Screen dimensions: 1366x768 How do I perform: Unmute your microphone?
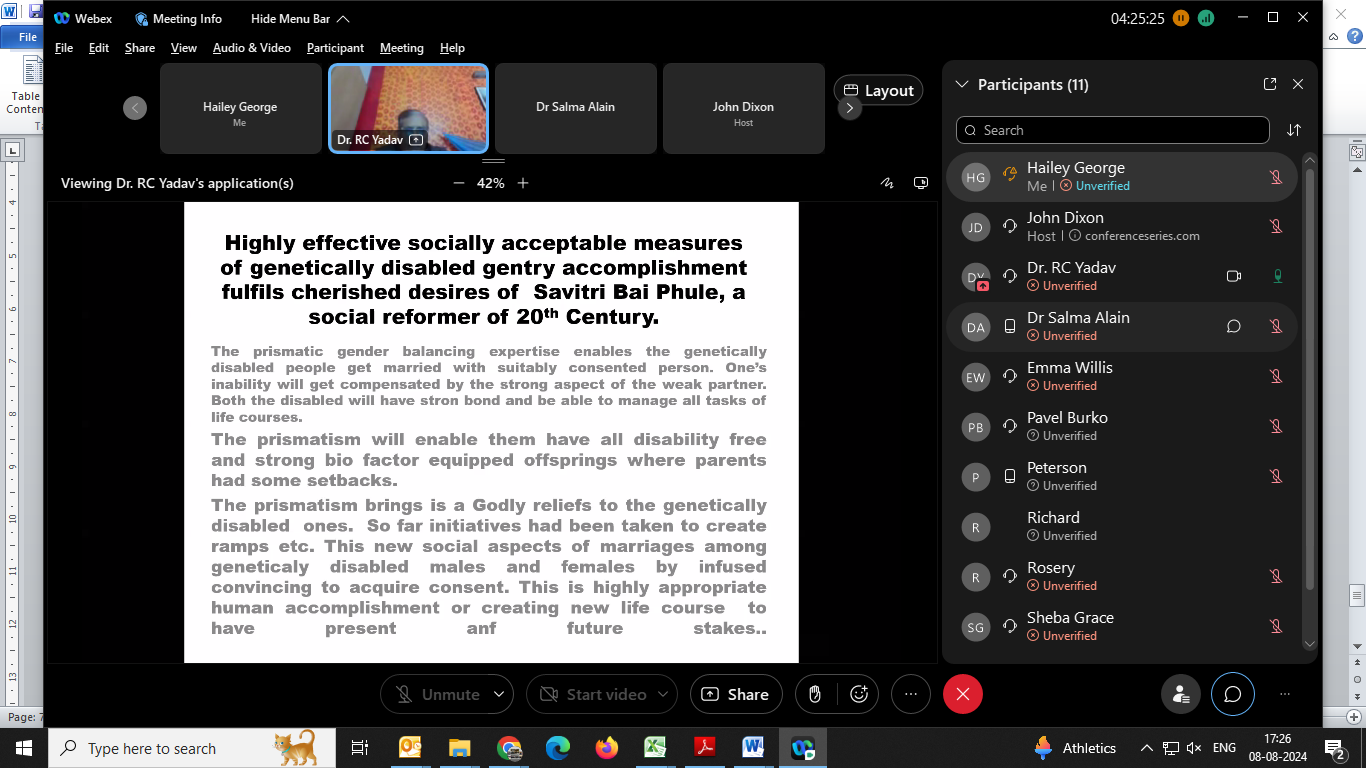point(438,694)
